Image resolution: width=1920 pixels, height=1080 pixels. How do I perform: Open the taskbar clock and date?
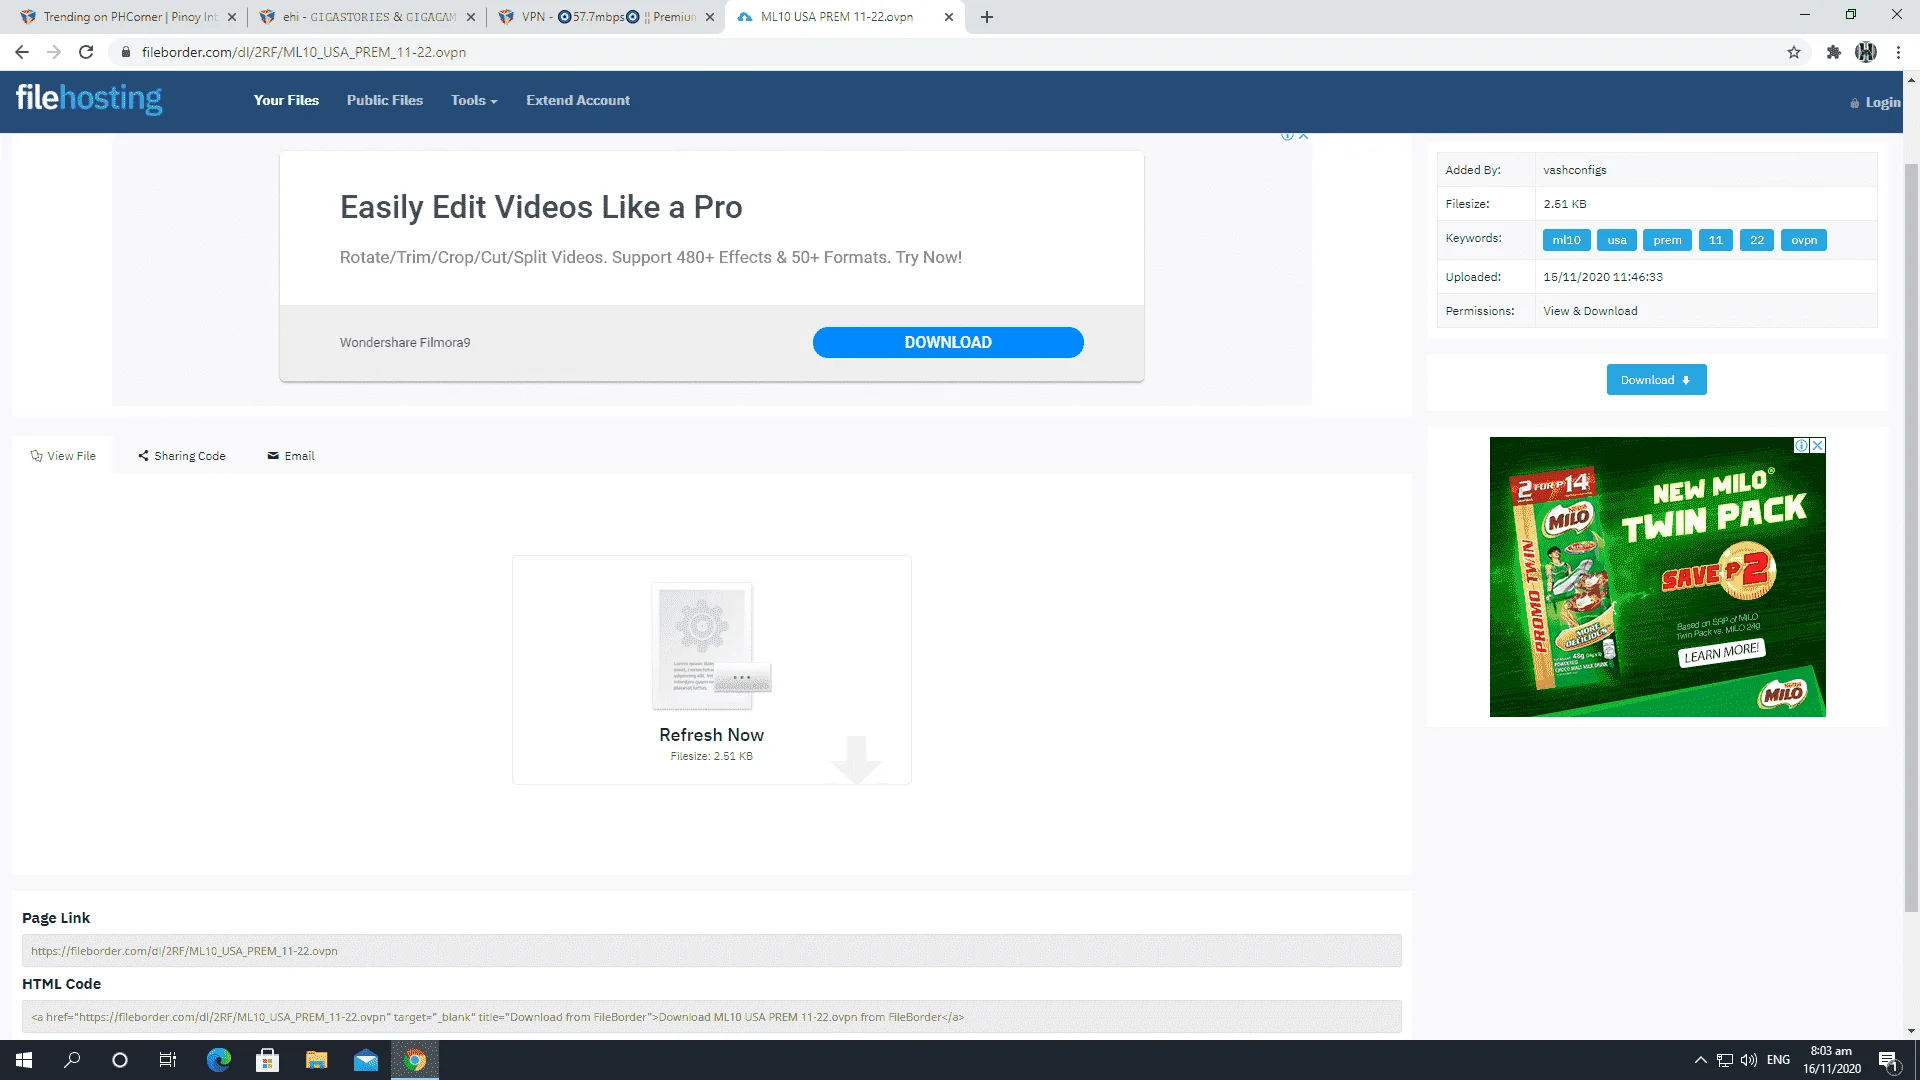pos(1831,1060)
